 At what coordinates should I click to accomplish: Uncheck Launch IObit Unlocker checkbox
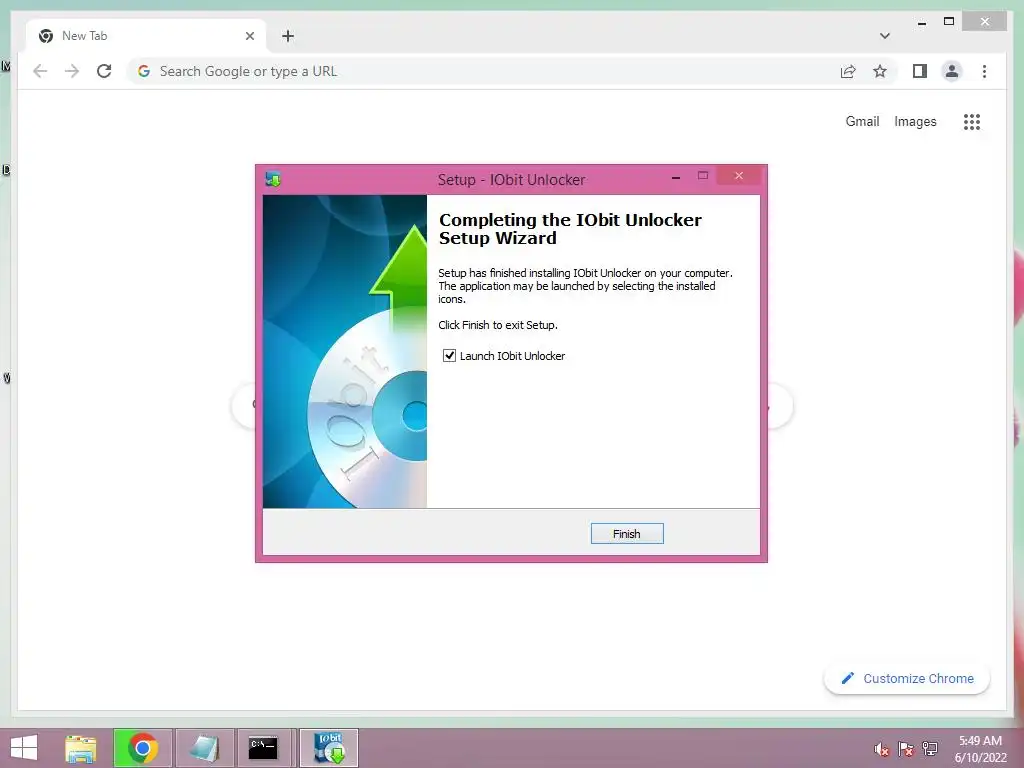[449, 356]
